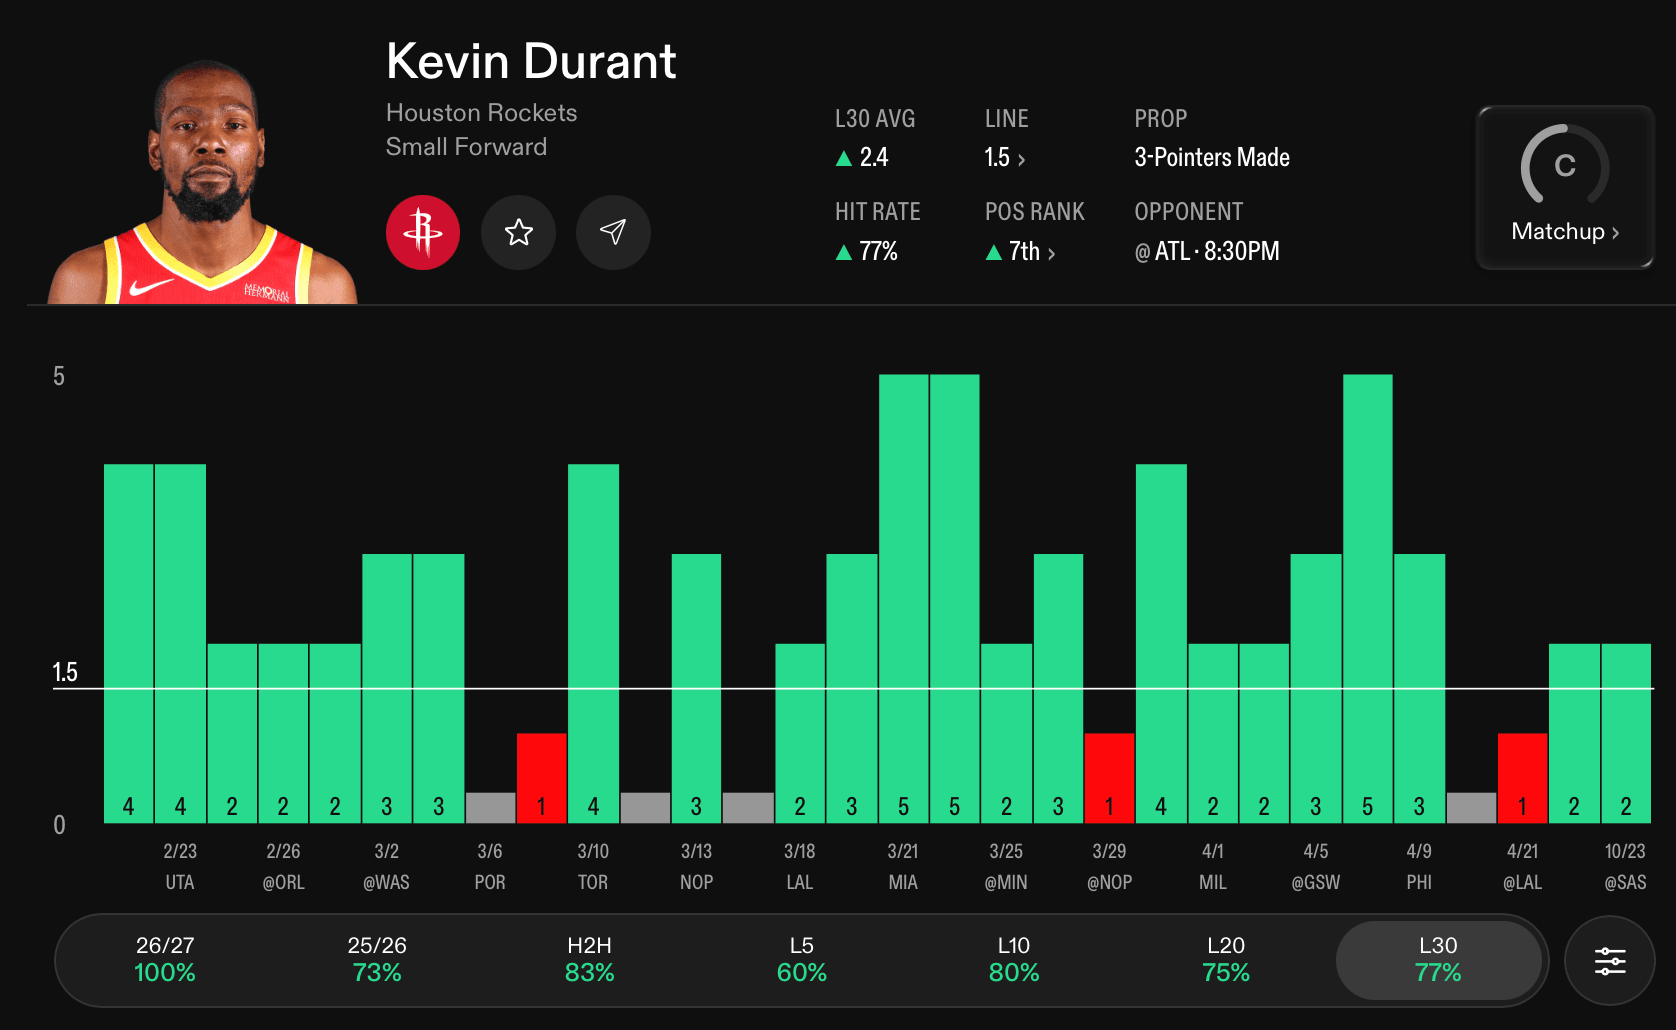Click the Houston Rockets team logo icon

[423, 232]
